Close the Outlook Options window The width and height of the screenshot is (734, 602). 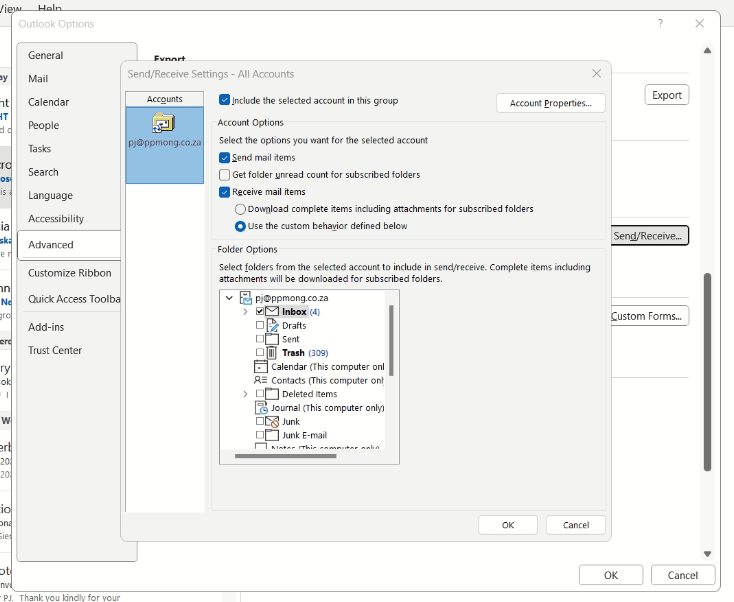(699, 23)
